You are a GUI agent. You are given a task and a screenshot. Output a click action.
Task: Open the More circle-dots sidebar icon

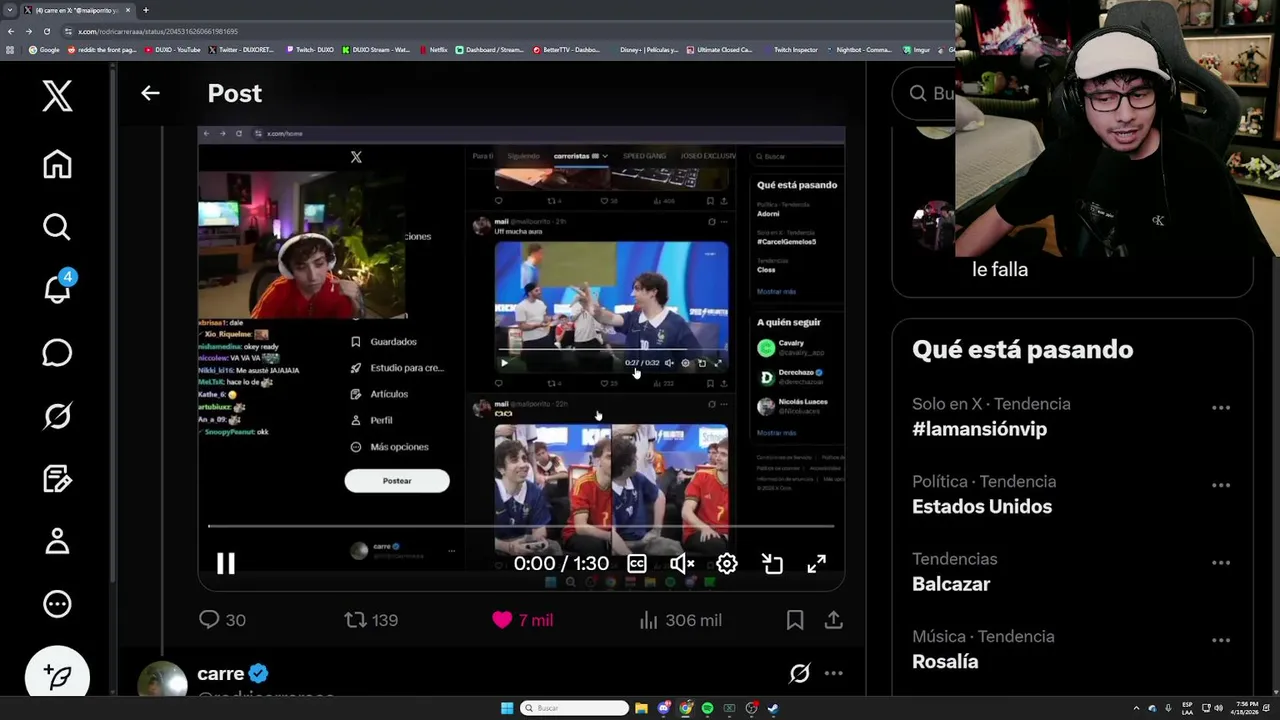point(57,604)
